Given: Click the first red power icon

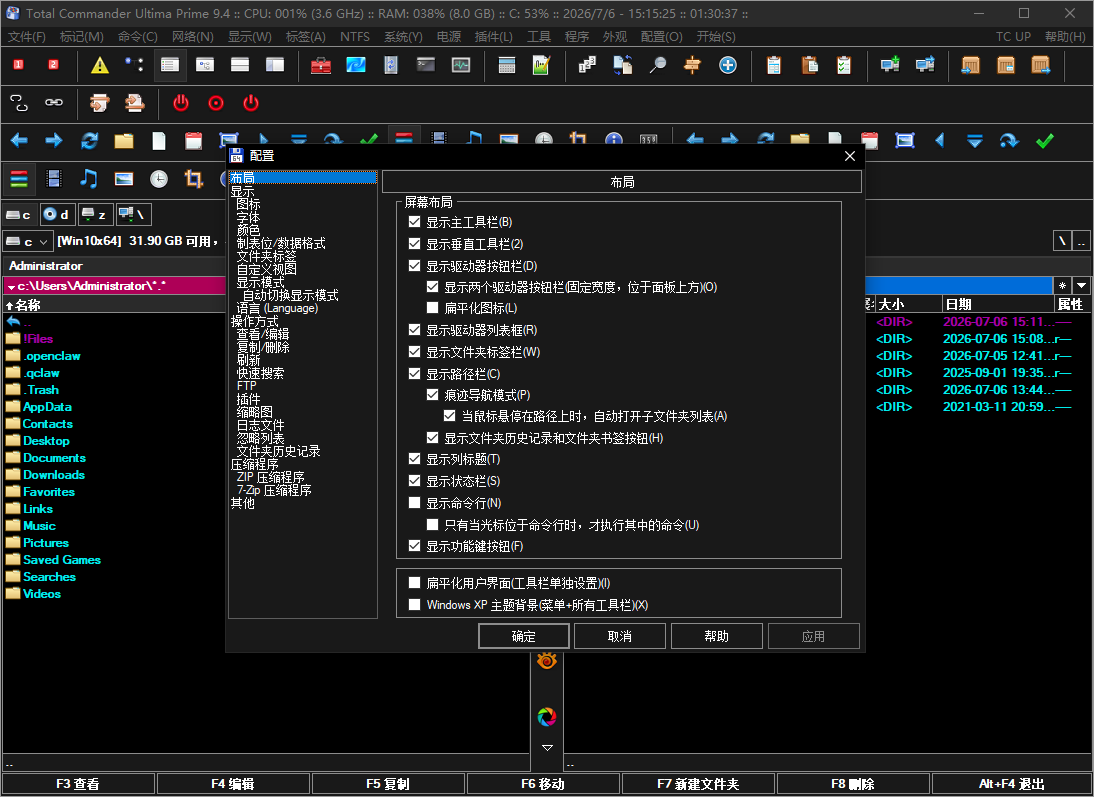Looking at the screenshot, I should tap(181, 103).
